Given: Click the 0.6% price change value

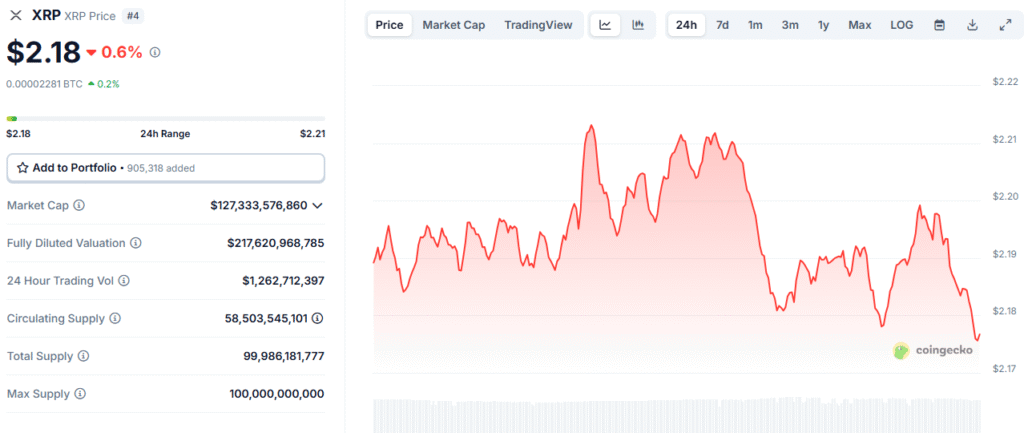Looking at the screenshot, I should click(x=121, y=52).
